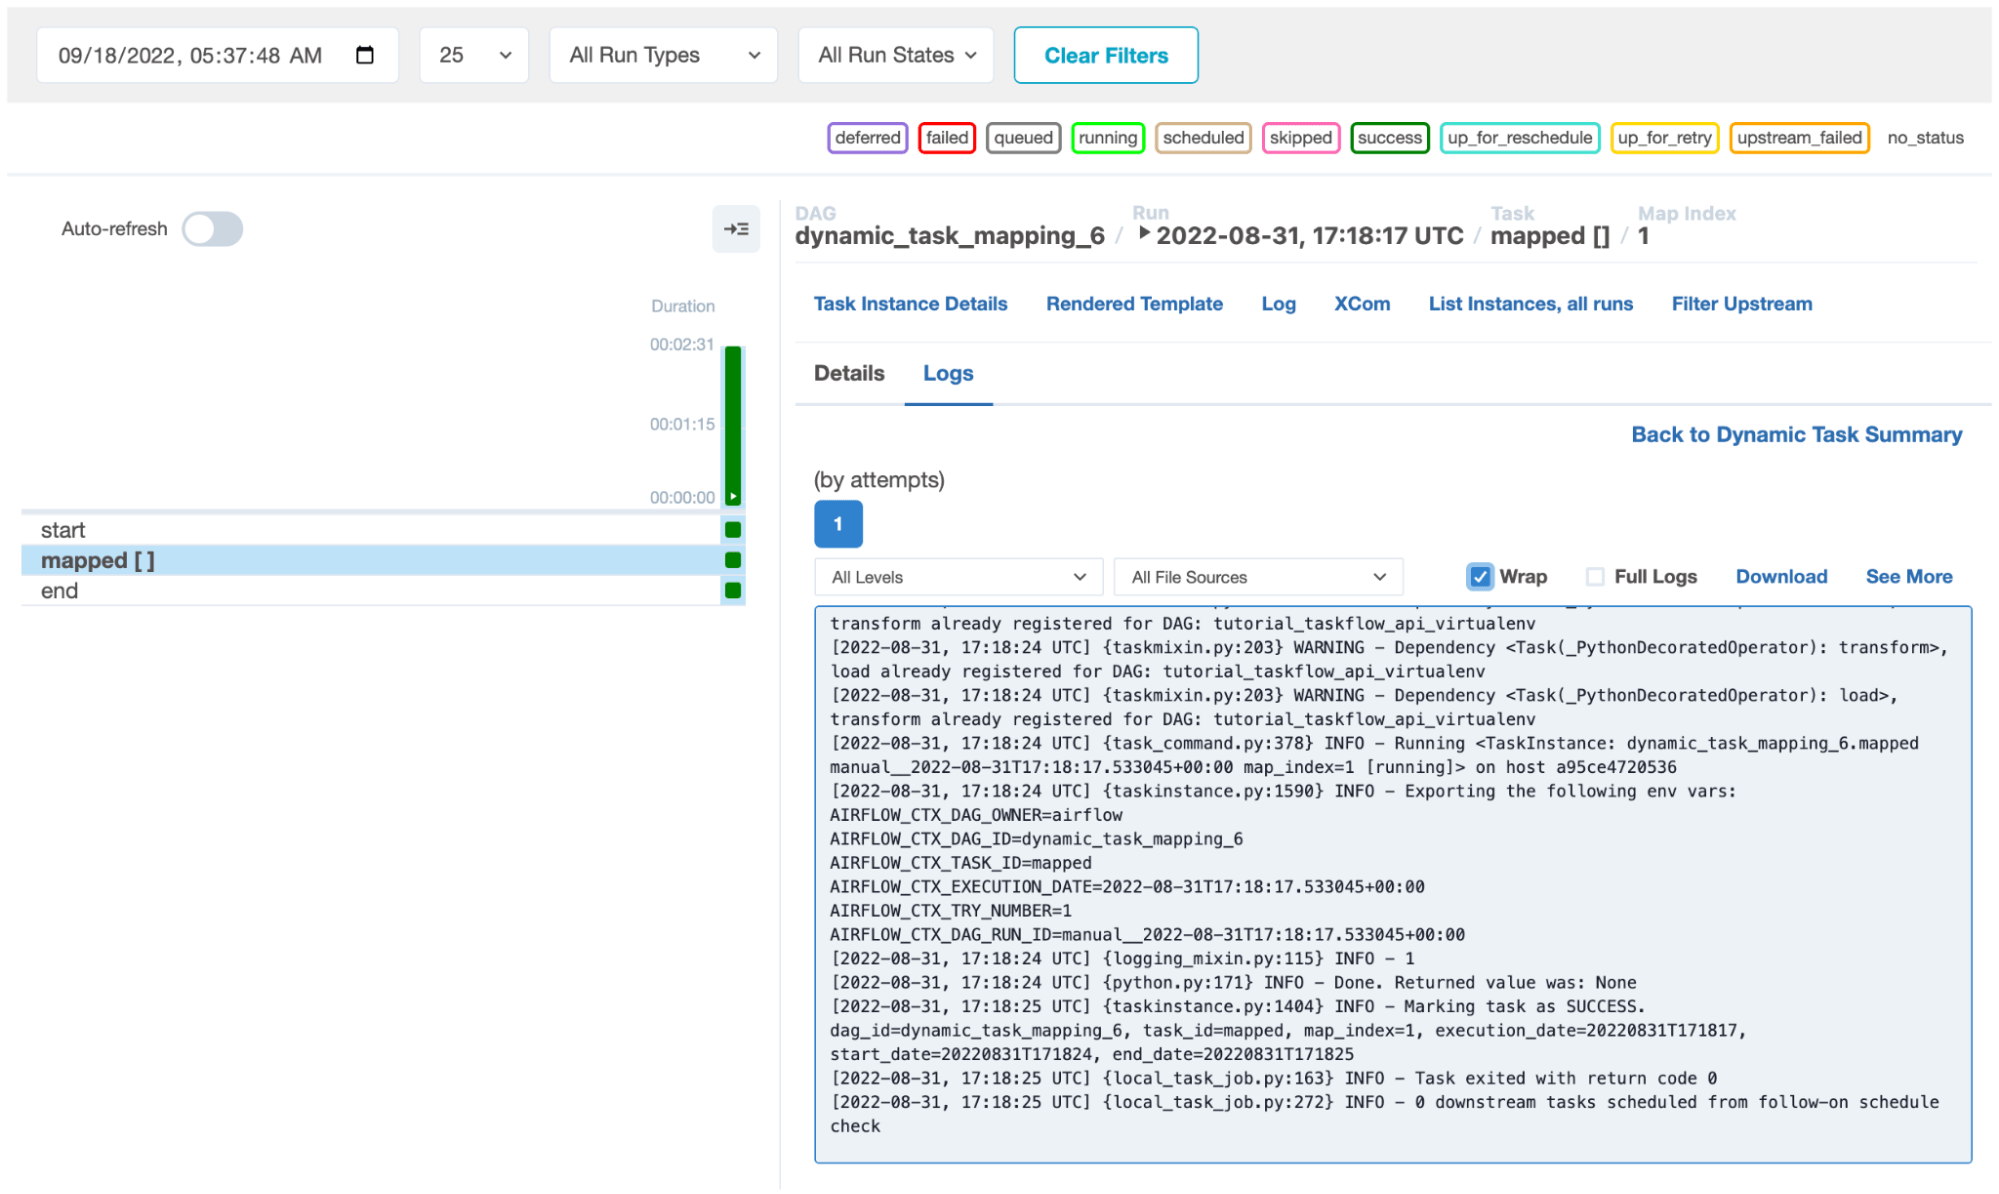Image resolution: width=1999 pixels, height=1194 pixels.
Task: Click the green status square beside mapped
Action: click(x=733, y=560)
